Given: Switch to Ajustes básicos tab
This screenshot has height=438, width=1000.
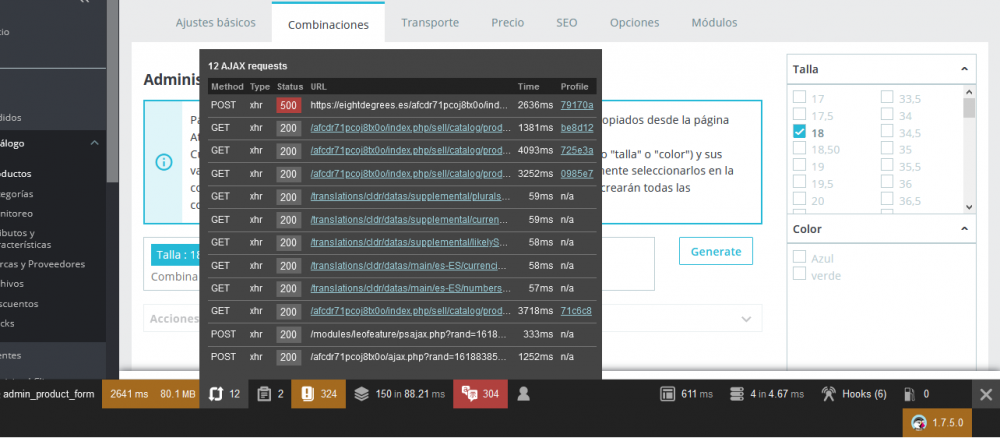Looking at the screenshot, I should click(216, 23).
